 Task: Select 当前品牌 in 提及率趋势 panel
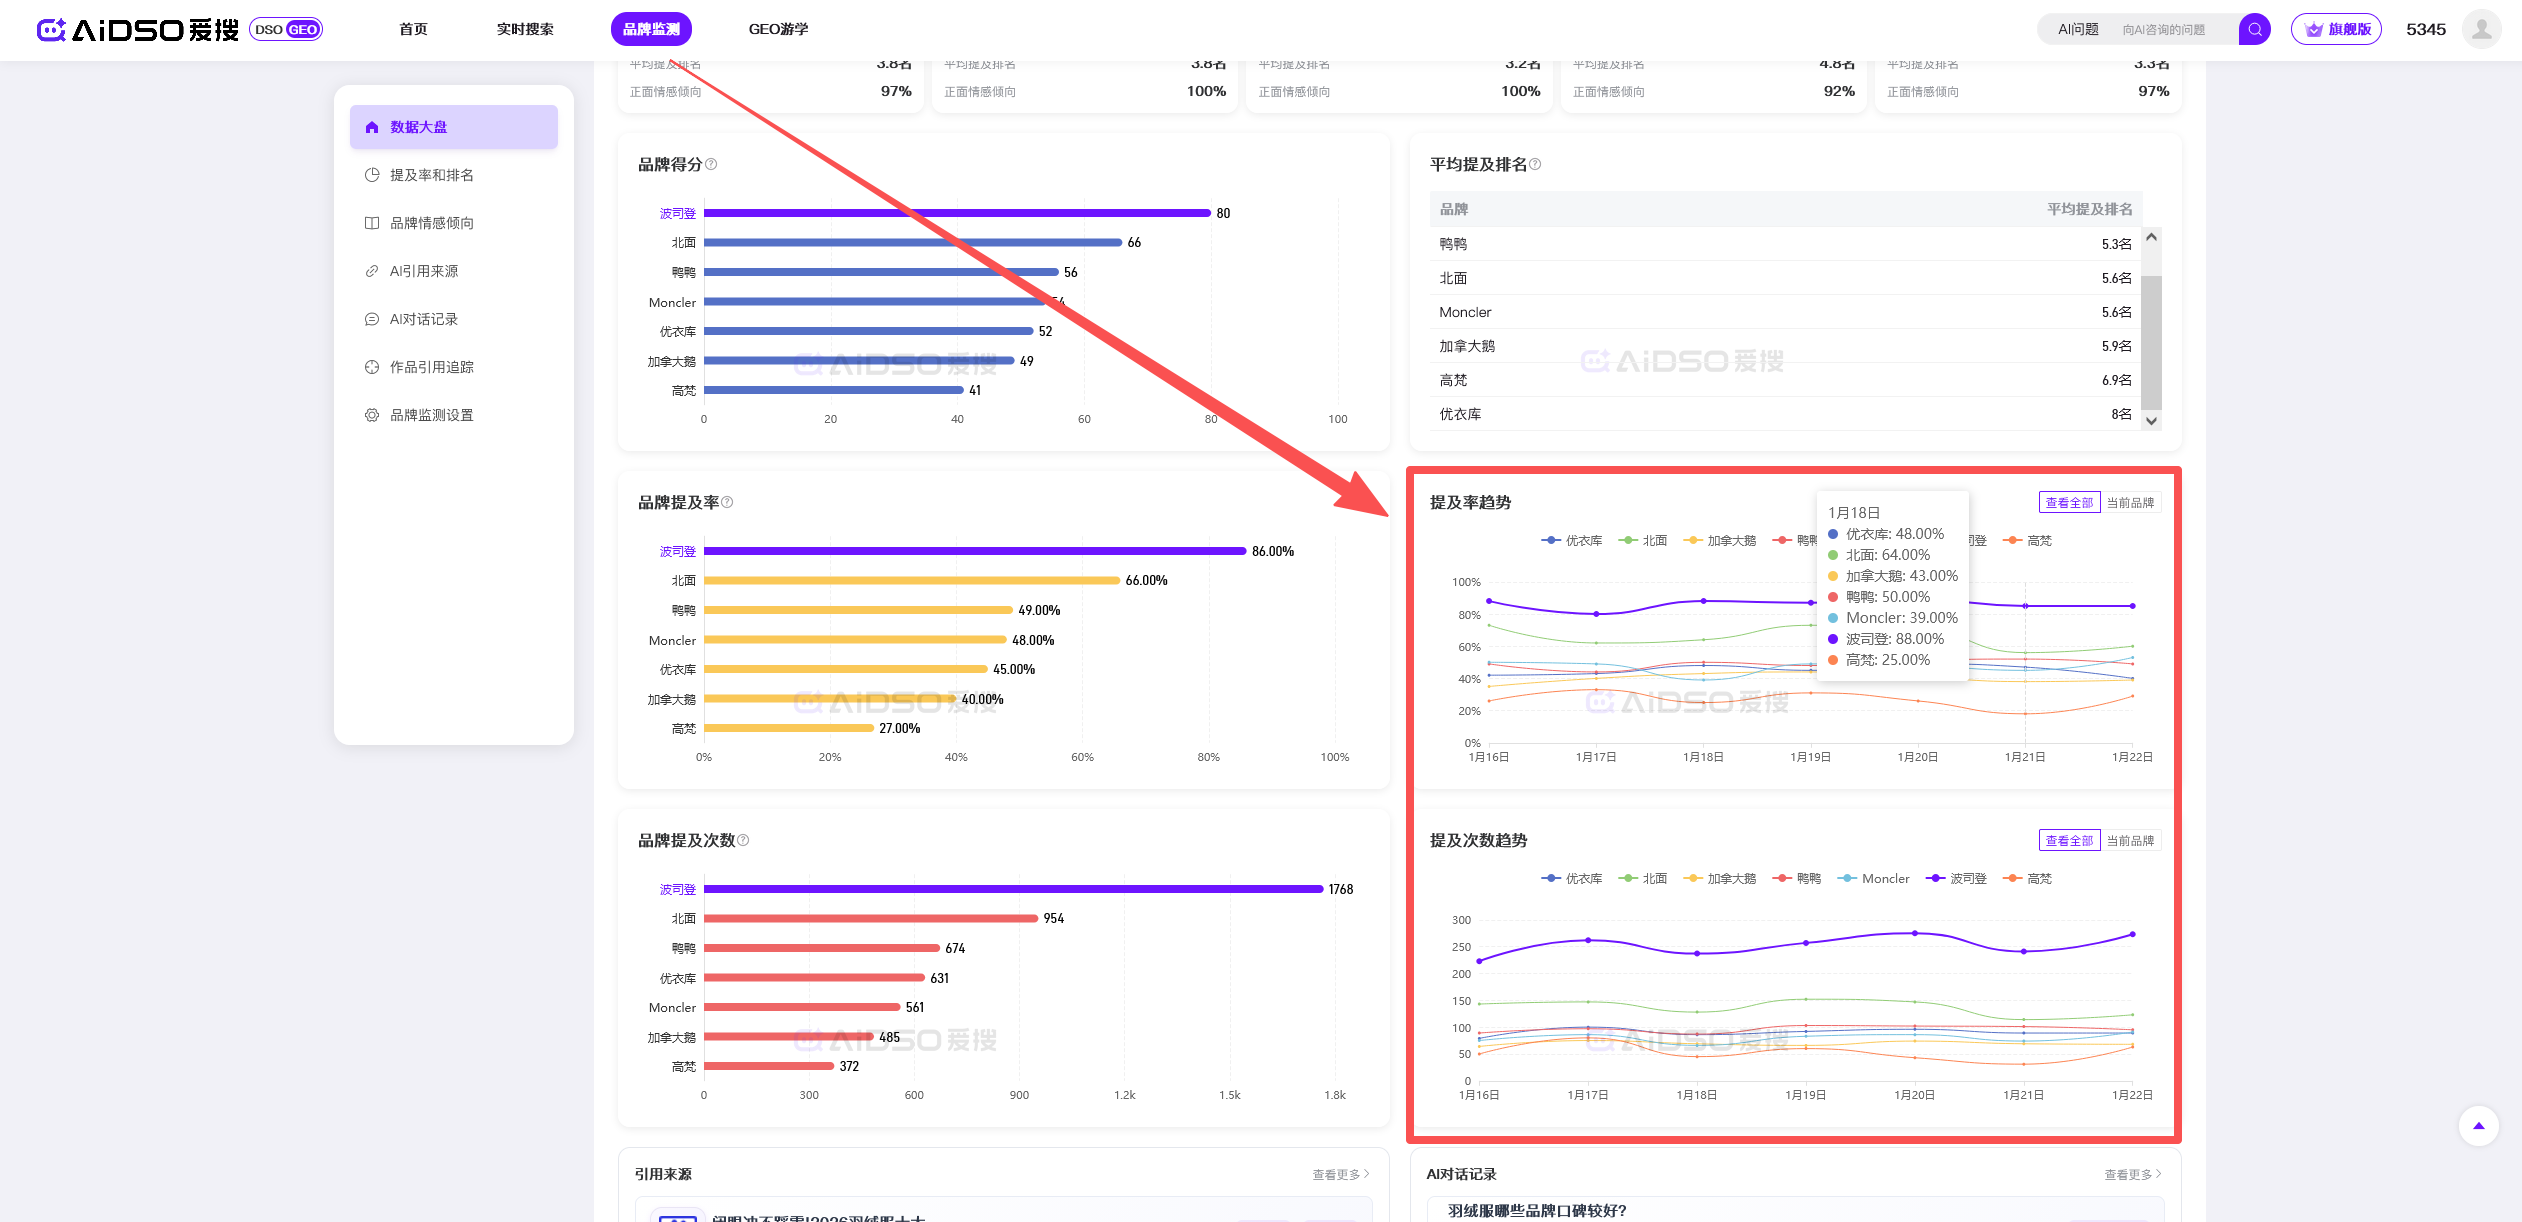[x=2130, y=502]
